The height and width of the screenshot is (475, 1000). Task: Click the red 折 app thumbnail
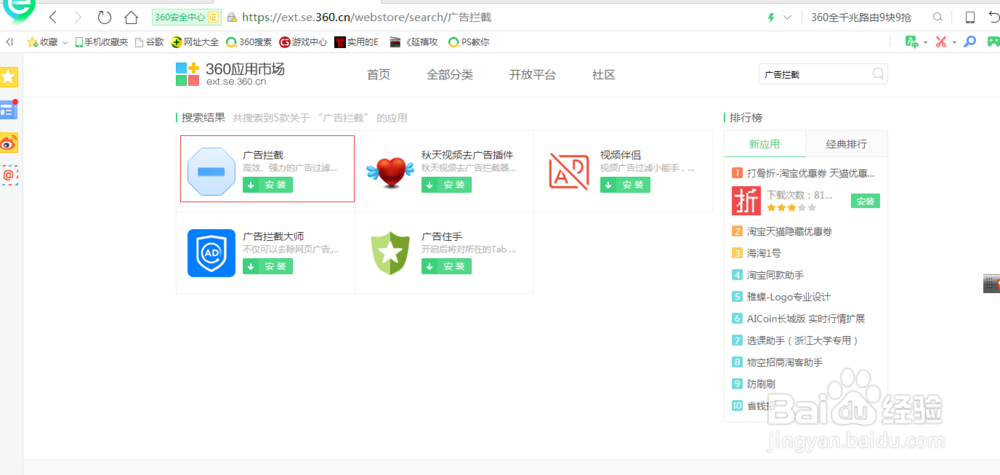[x=746, y=201]
